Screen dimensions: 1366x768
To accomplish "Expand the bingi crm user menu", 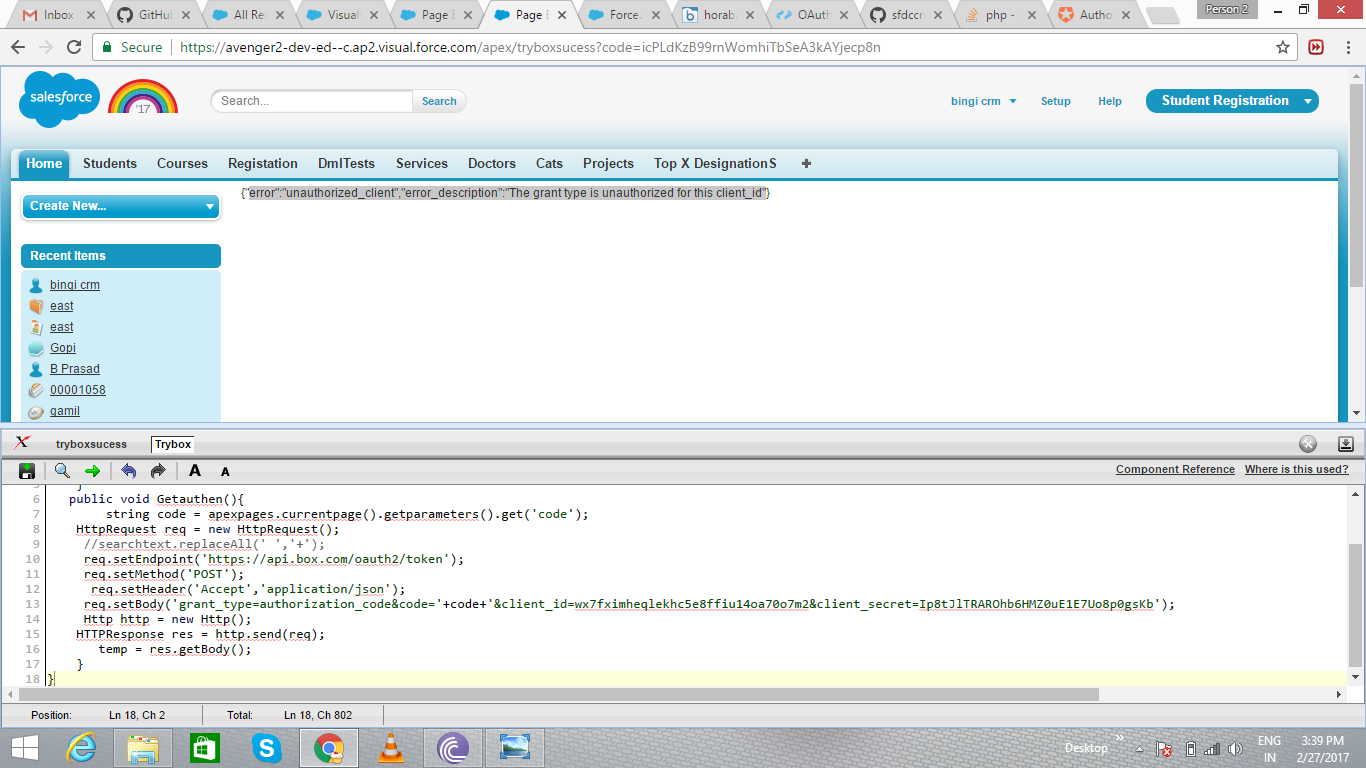I will point(983,101).
